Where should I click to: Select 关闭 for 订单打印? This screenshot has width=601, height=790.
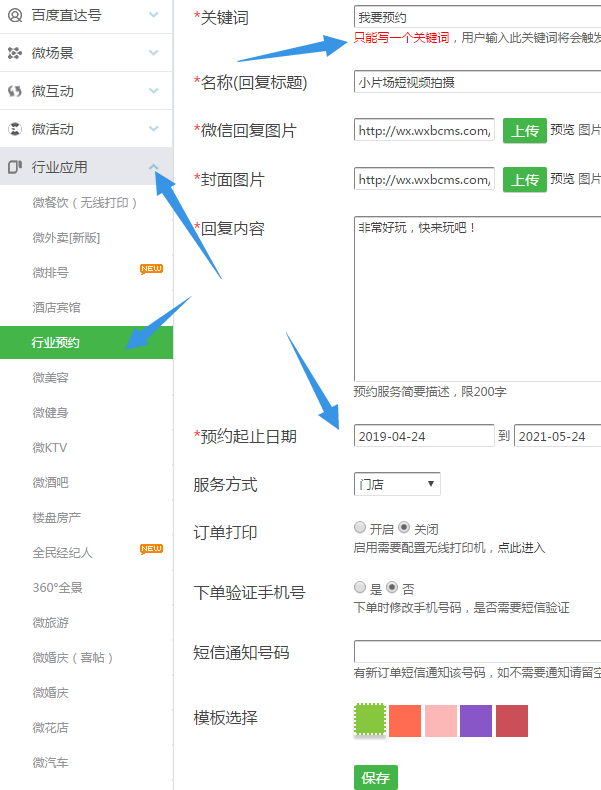404,527
